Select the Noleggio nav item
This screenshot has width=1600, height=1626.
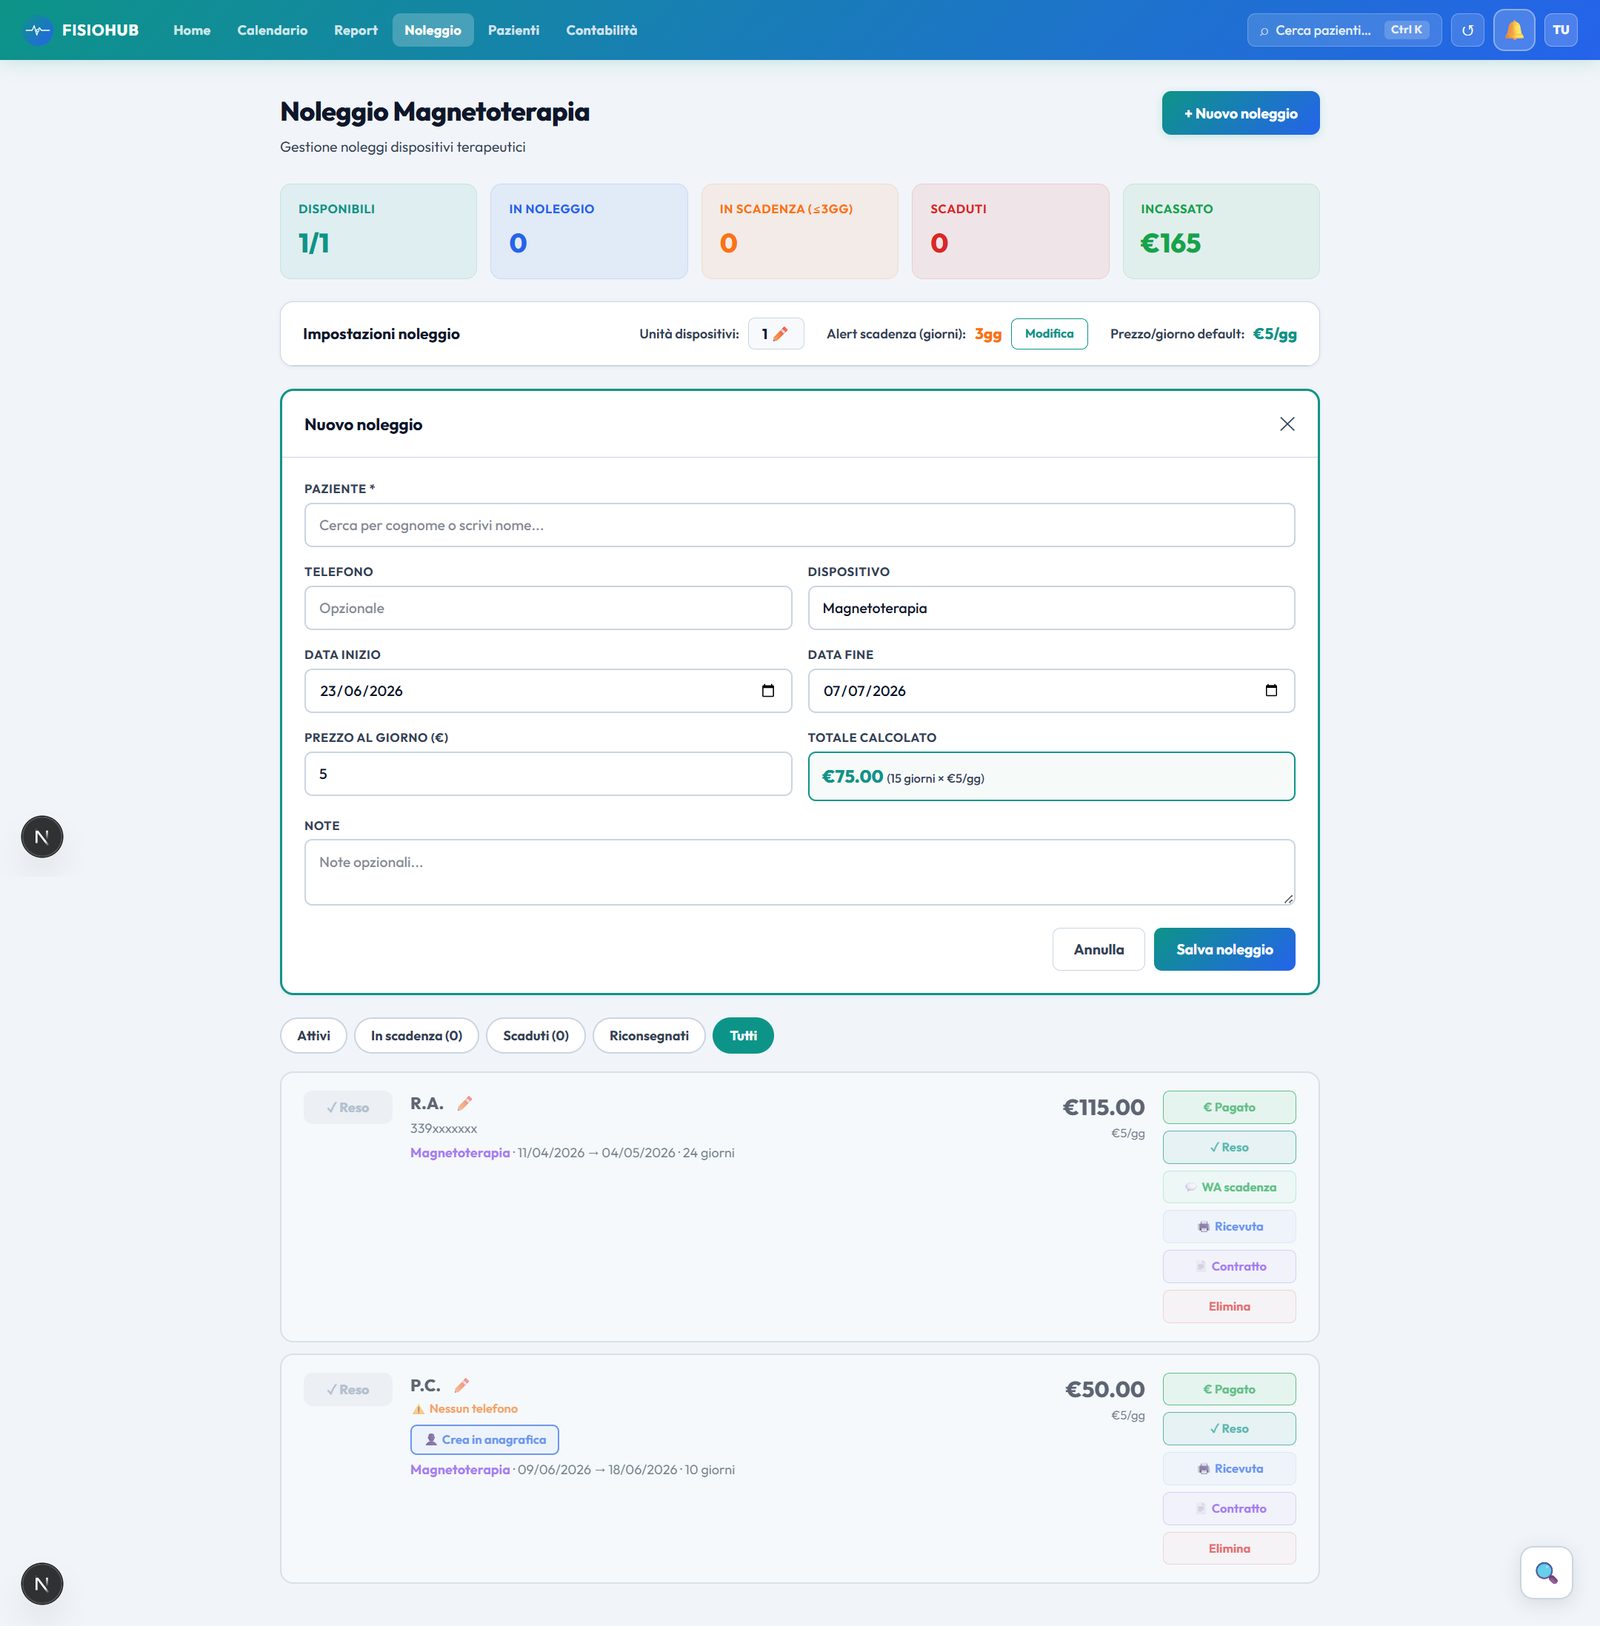[433, 30]
